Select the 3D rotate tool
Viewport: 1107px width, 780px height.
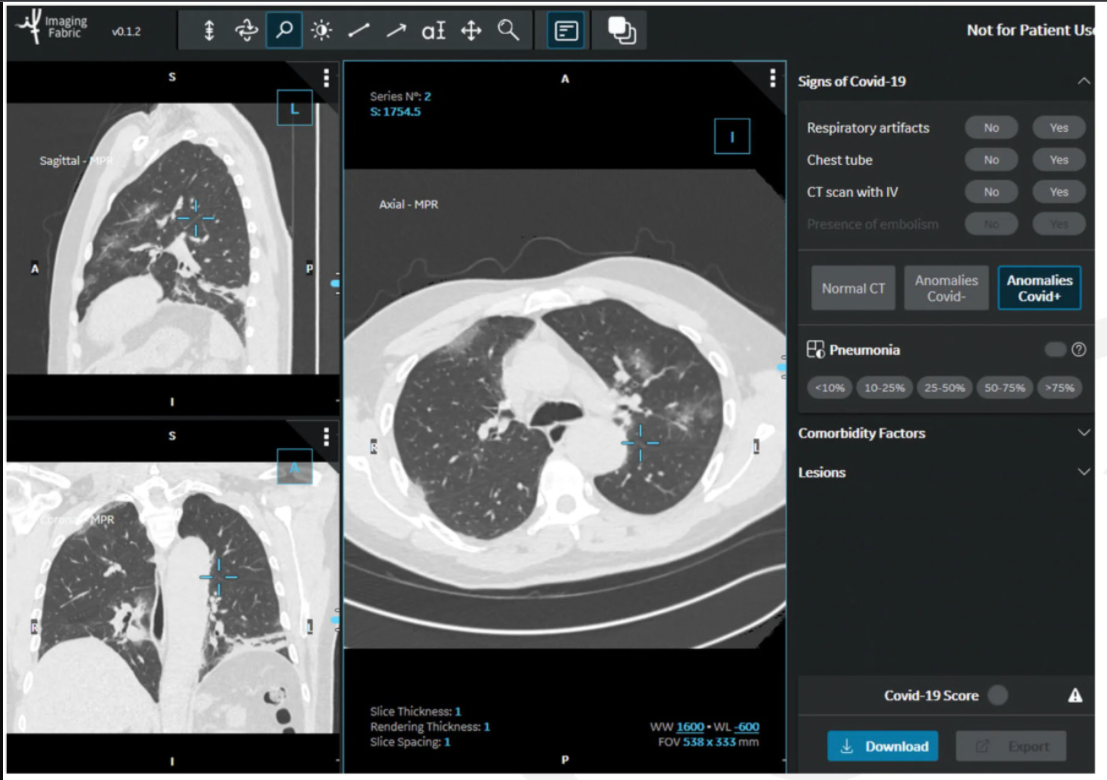tap(246, 31)
